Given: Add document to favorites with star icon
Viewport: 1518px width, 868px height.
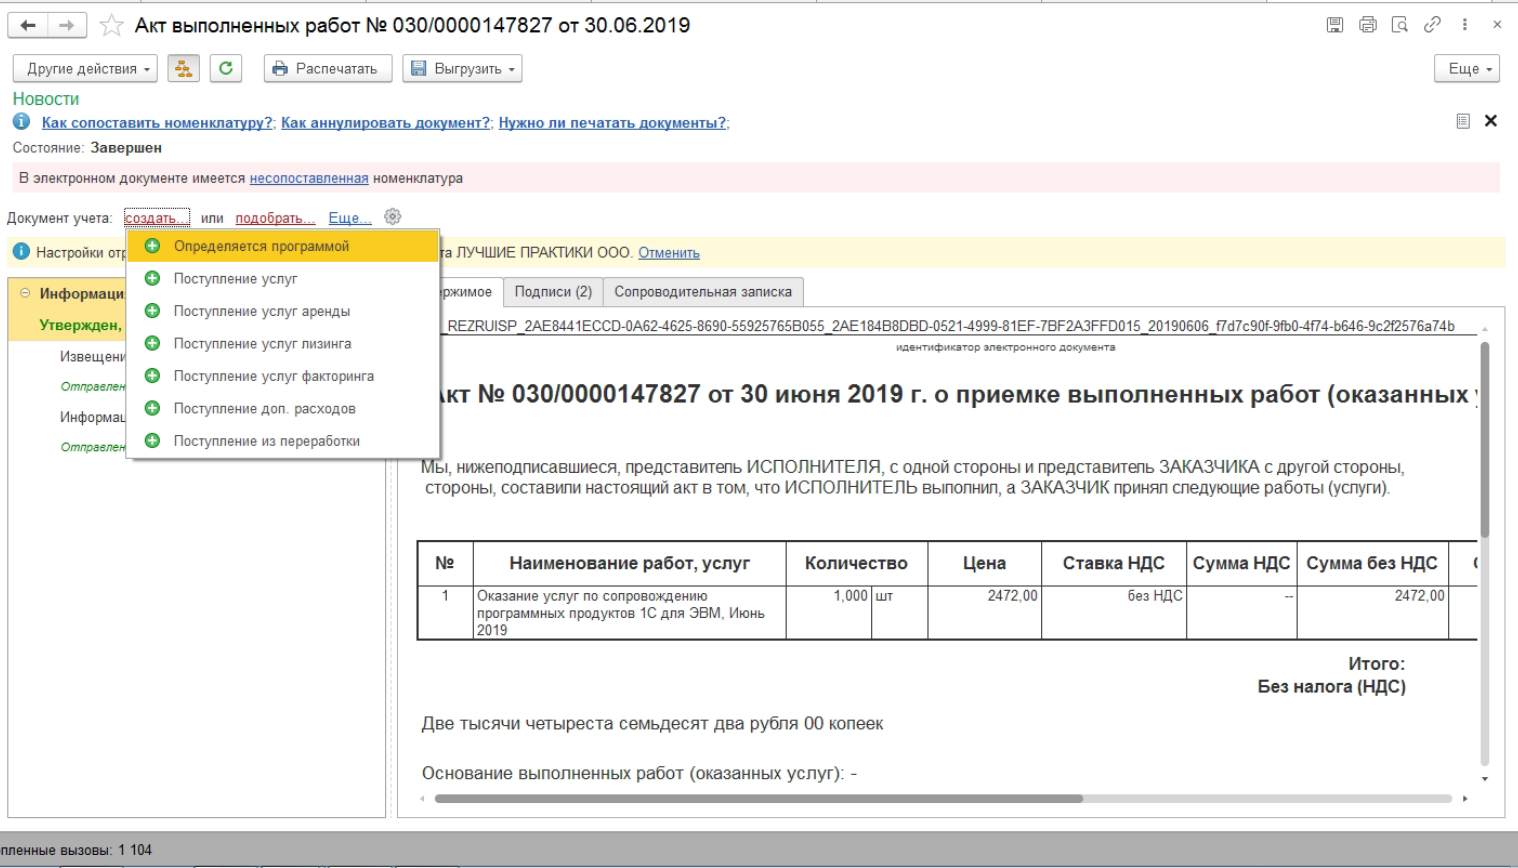Looking at the screenshot, I should [x=111, y=26].
